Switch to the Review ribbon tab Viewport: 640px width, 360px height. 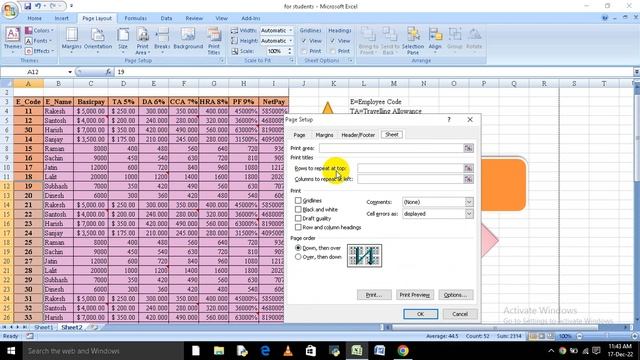[x=194, y=18]
